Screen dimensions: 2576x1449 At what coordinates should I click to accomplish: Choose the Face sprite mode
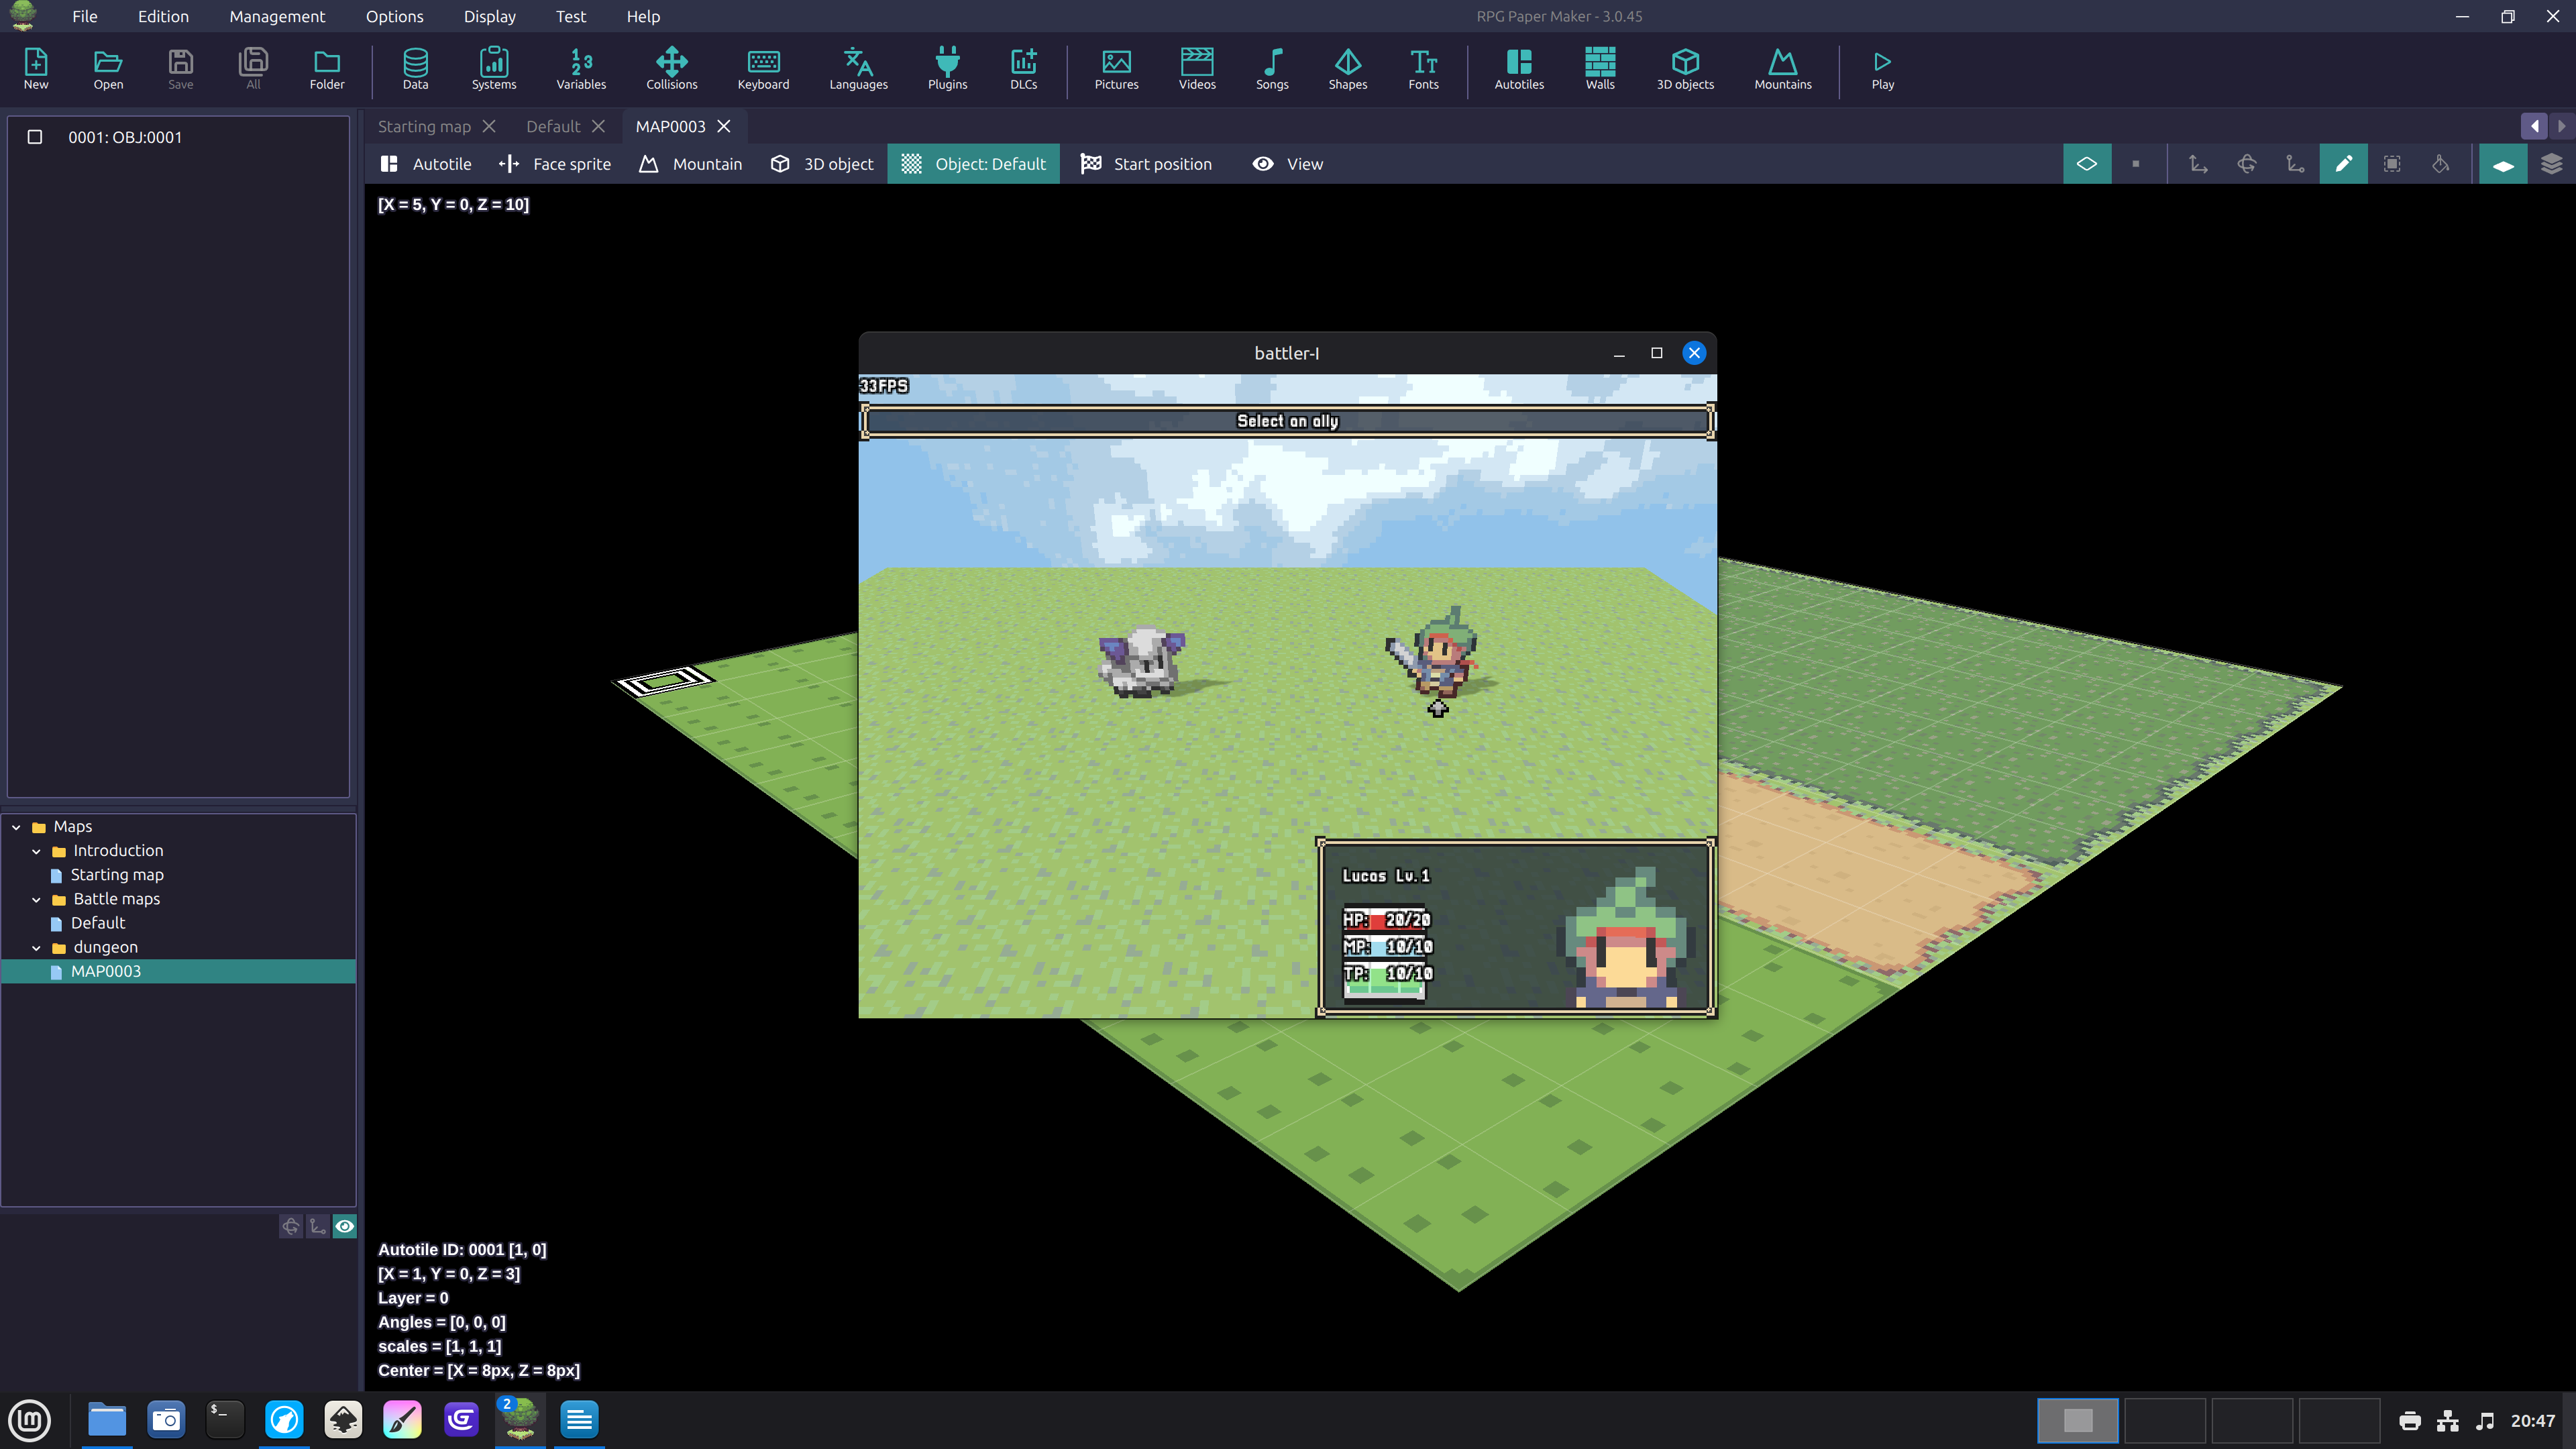point(555,164)
